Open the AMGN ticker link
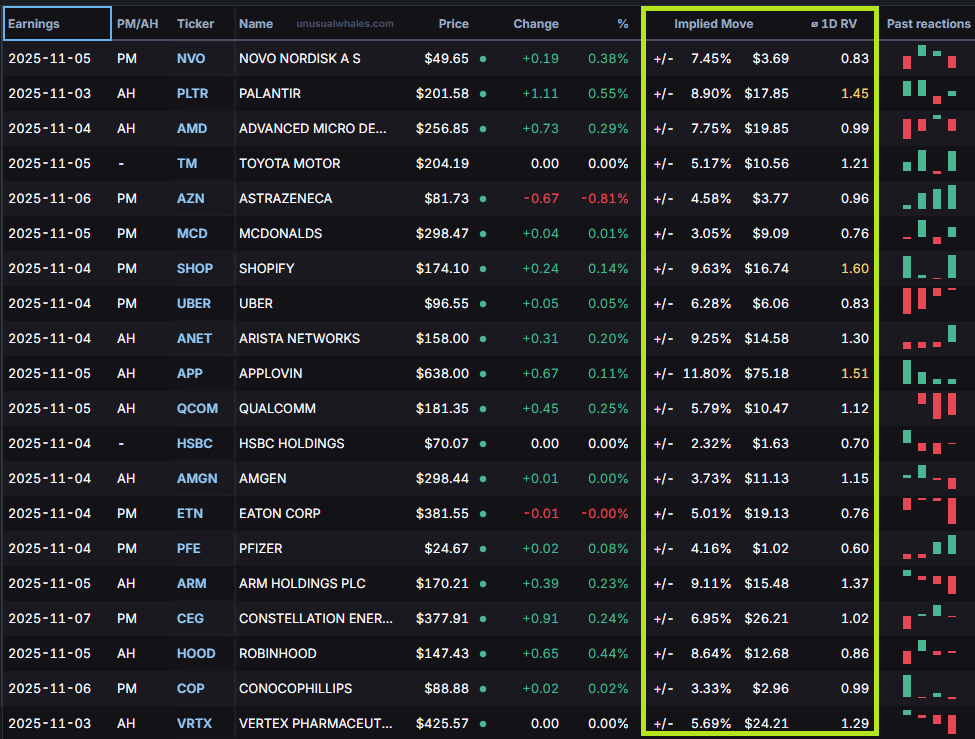 coord(197,478)
